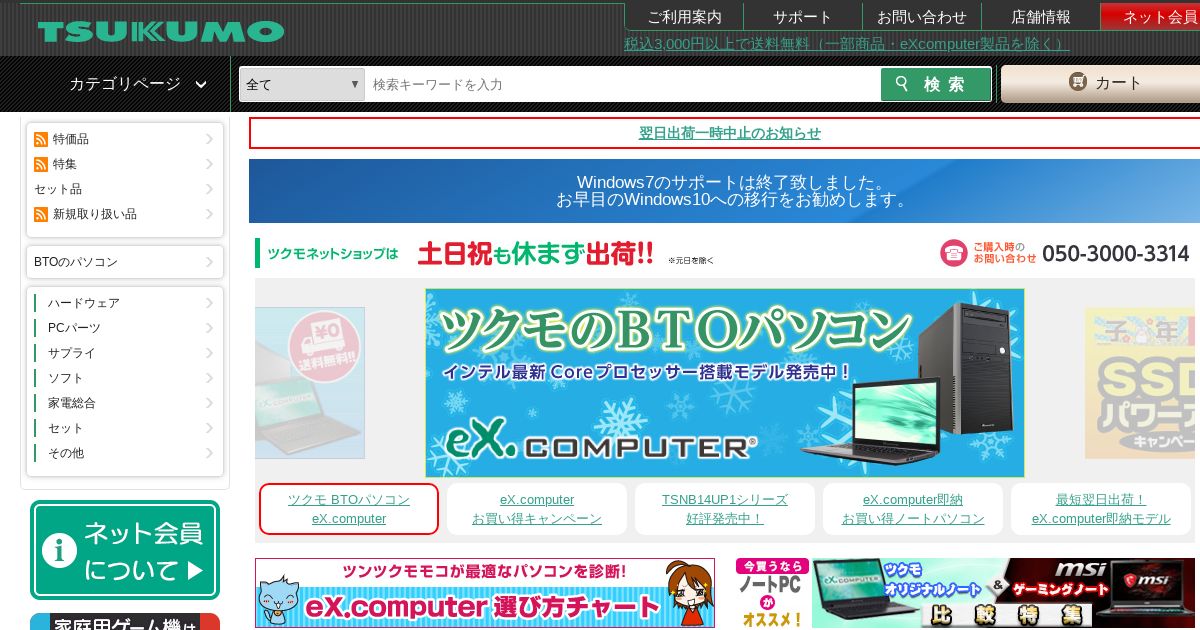Click the TSUKUMO logo
Viewport: 1200px width, 630px height.
[x=161, y=31]
